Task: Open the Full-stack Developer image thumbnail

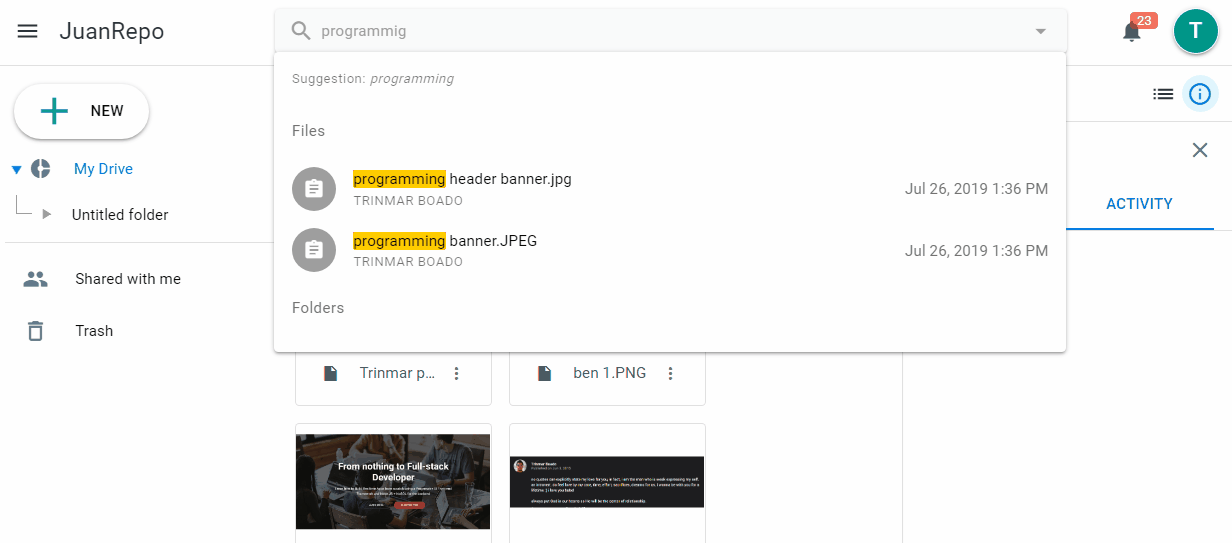Action: tap(393, 482)
